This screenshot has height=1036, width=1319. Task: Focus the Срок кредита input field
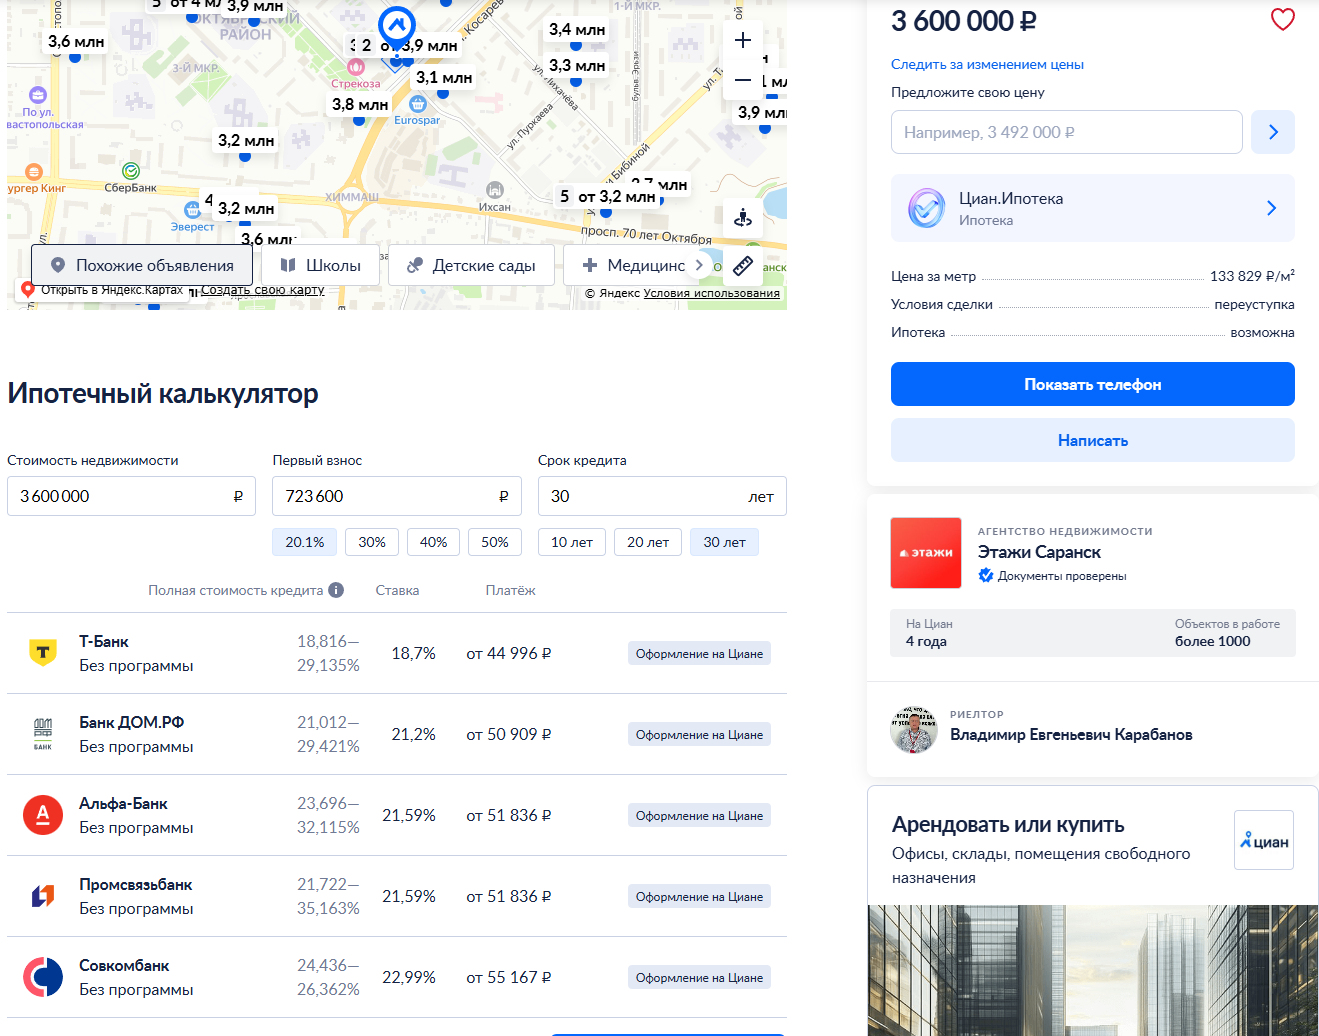click(662, 496)
